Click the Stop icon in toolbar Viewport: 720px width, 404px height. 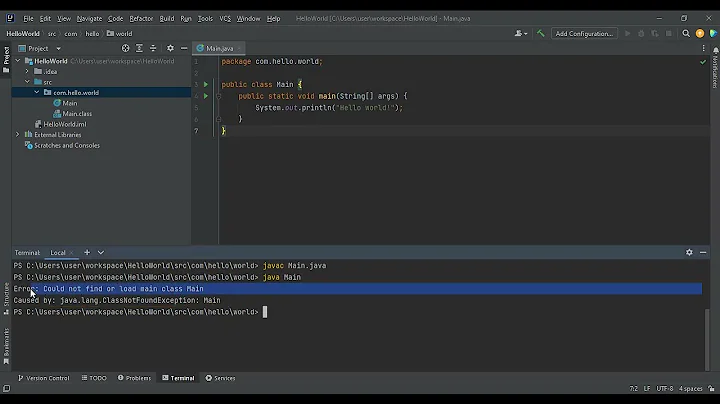[x=669, y=34]
